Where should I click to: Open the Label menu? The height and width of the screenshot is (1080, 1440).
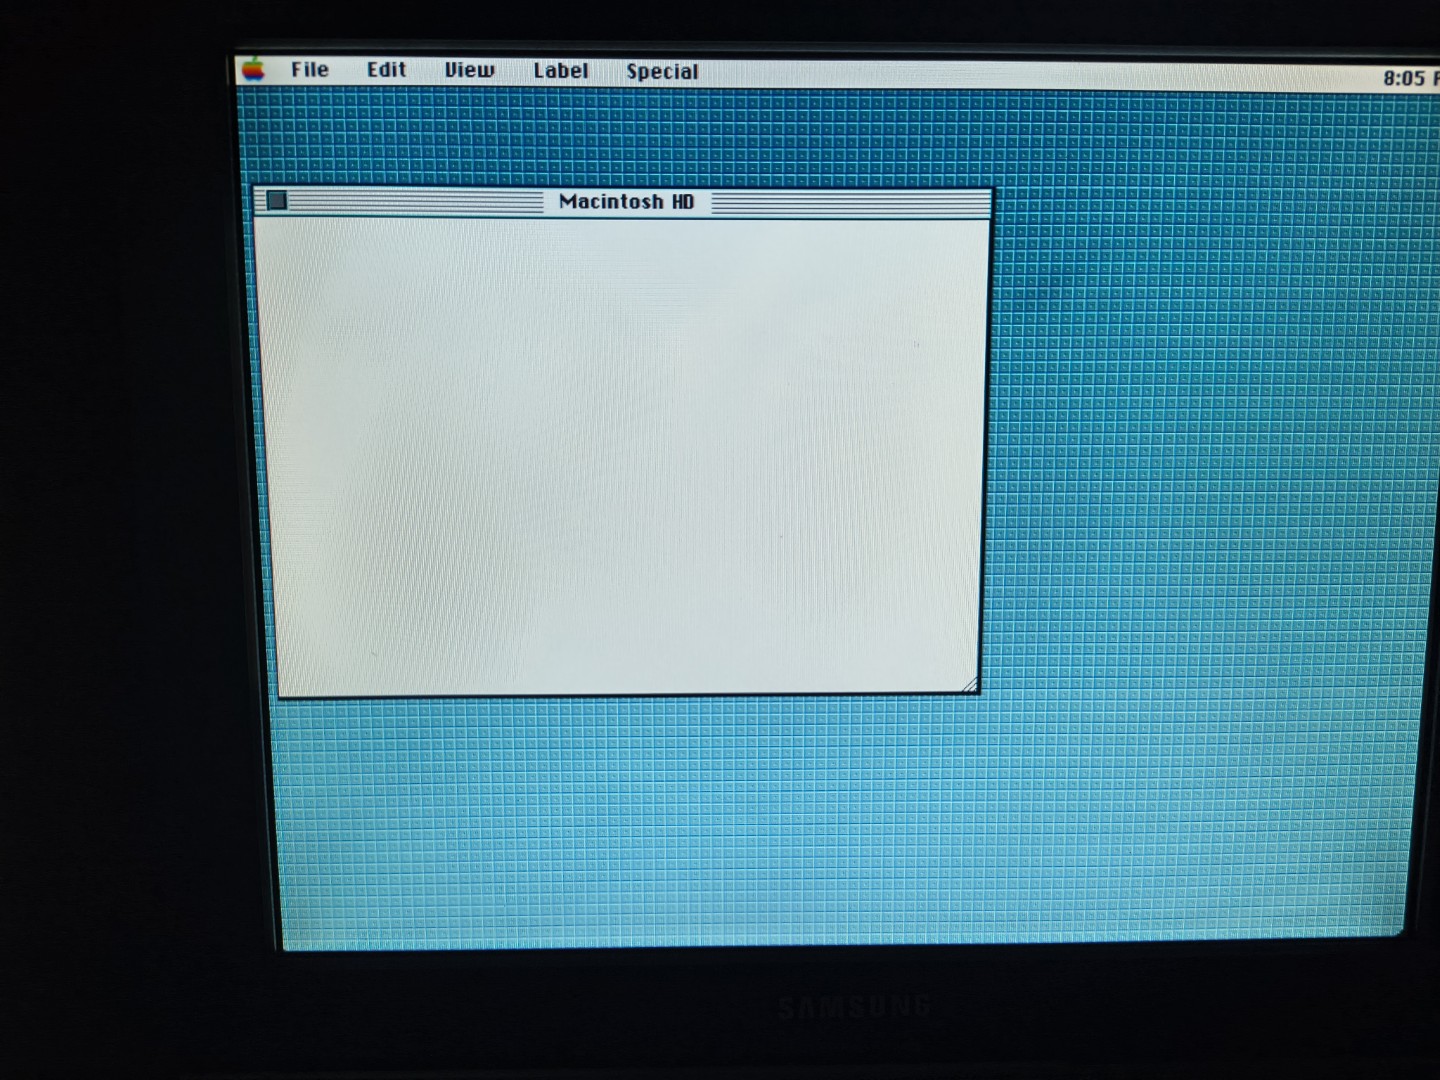click(x=560, y=71)
